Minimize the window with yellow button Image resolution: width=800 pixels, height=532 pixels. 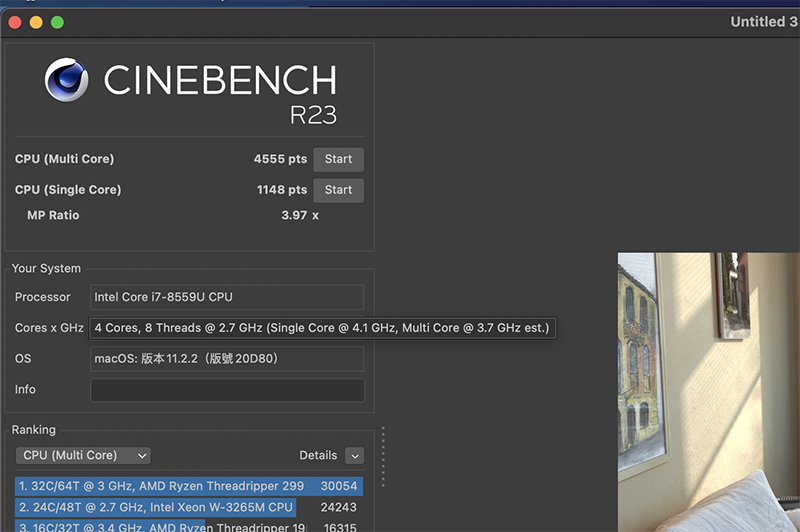tap(36, 22)
